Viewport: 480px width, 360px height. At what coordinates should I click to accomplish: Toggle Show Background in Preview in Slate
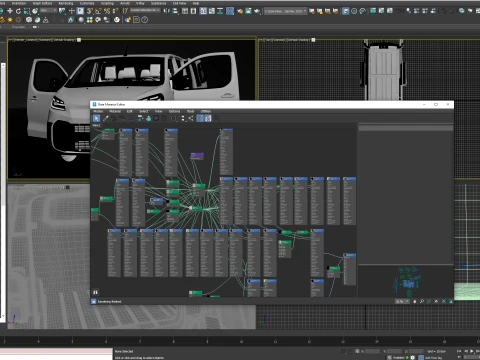[164, 118]
